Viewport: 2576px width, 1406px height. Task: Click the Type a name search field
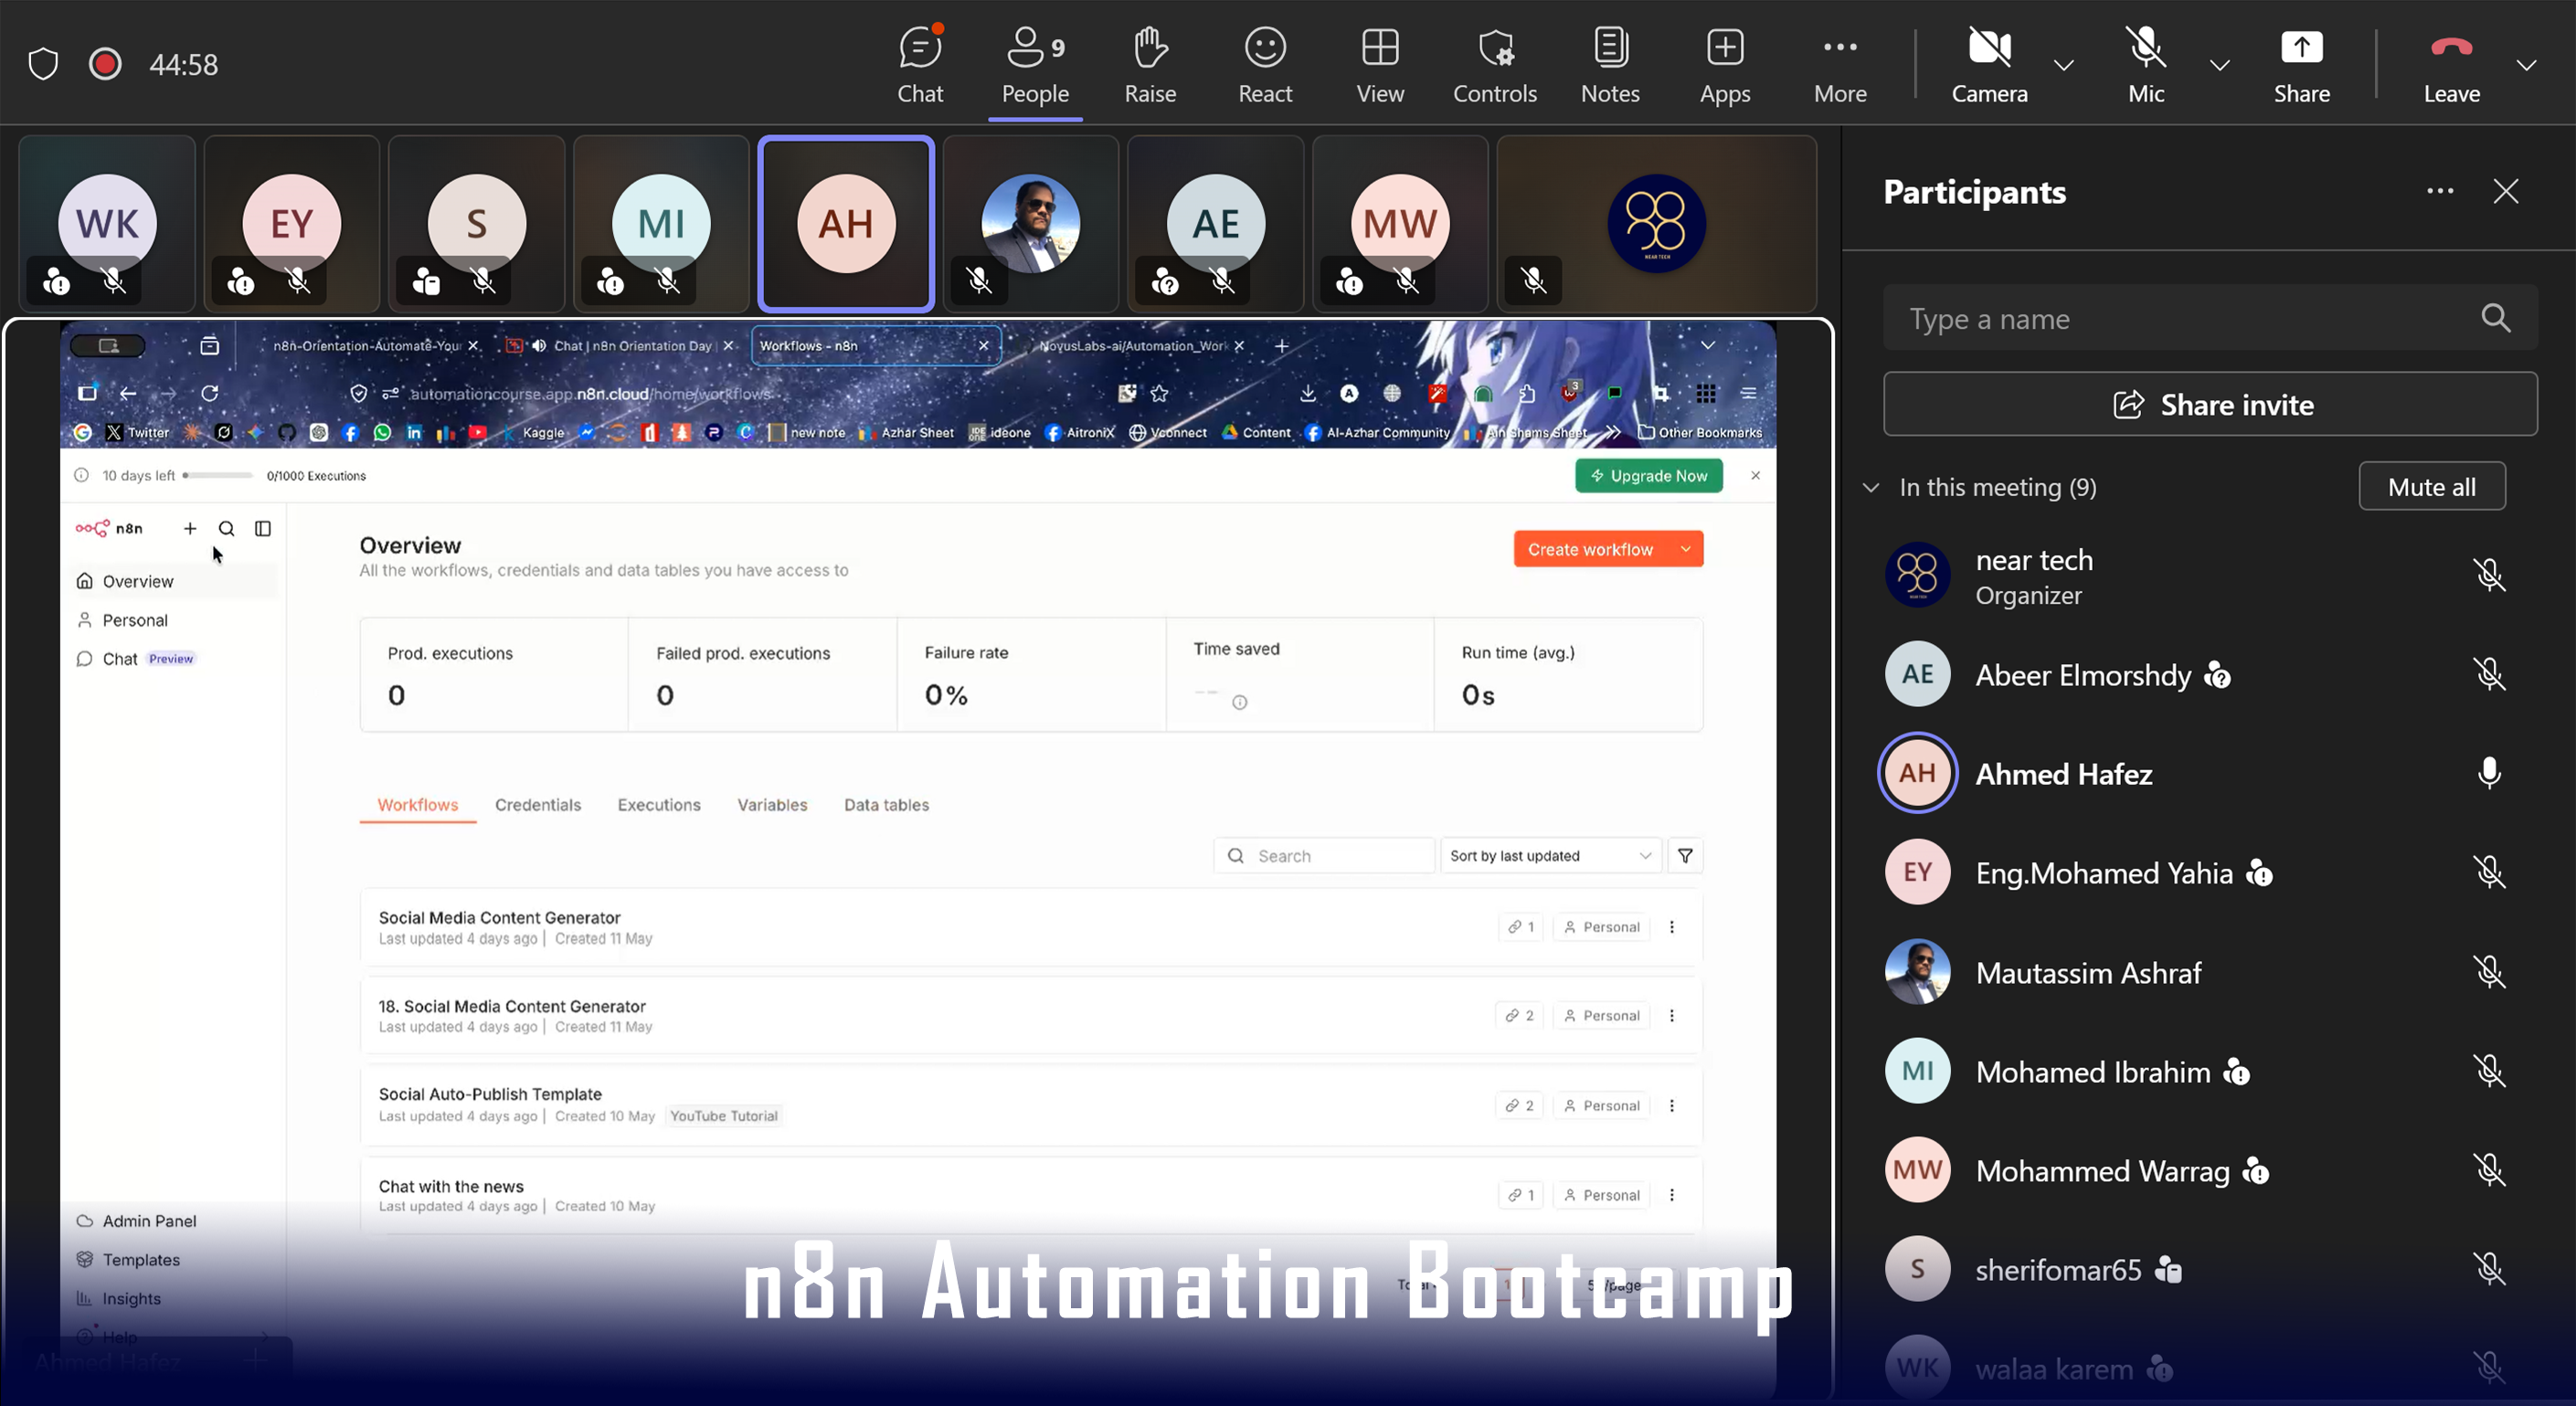[x=2210, y=318]
